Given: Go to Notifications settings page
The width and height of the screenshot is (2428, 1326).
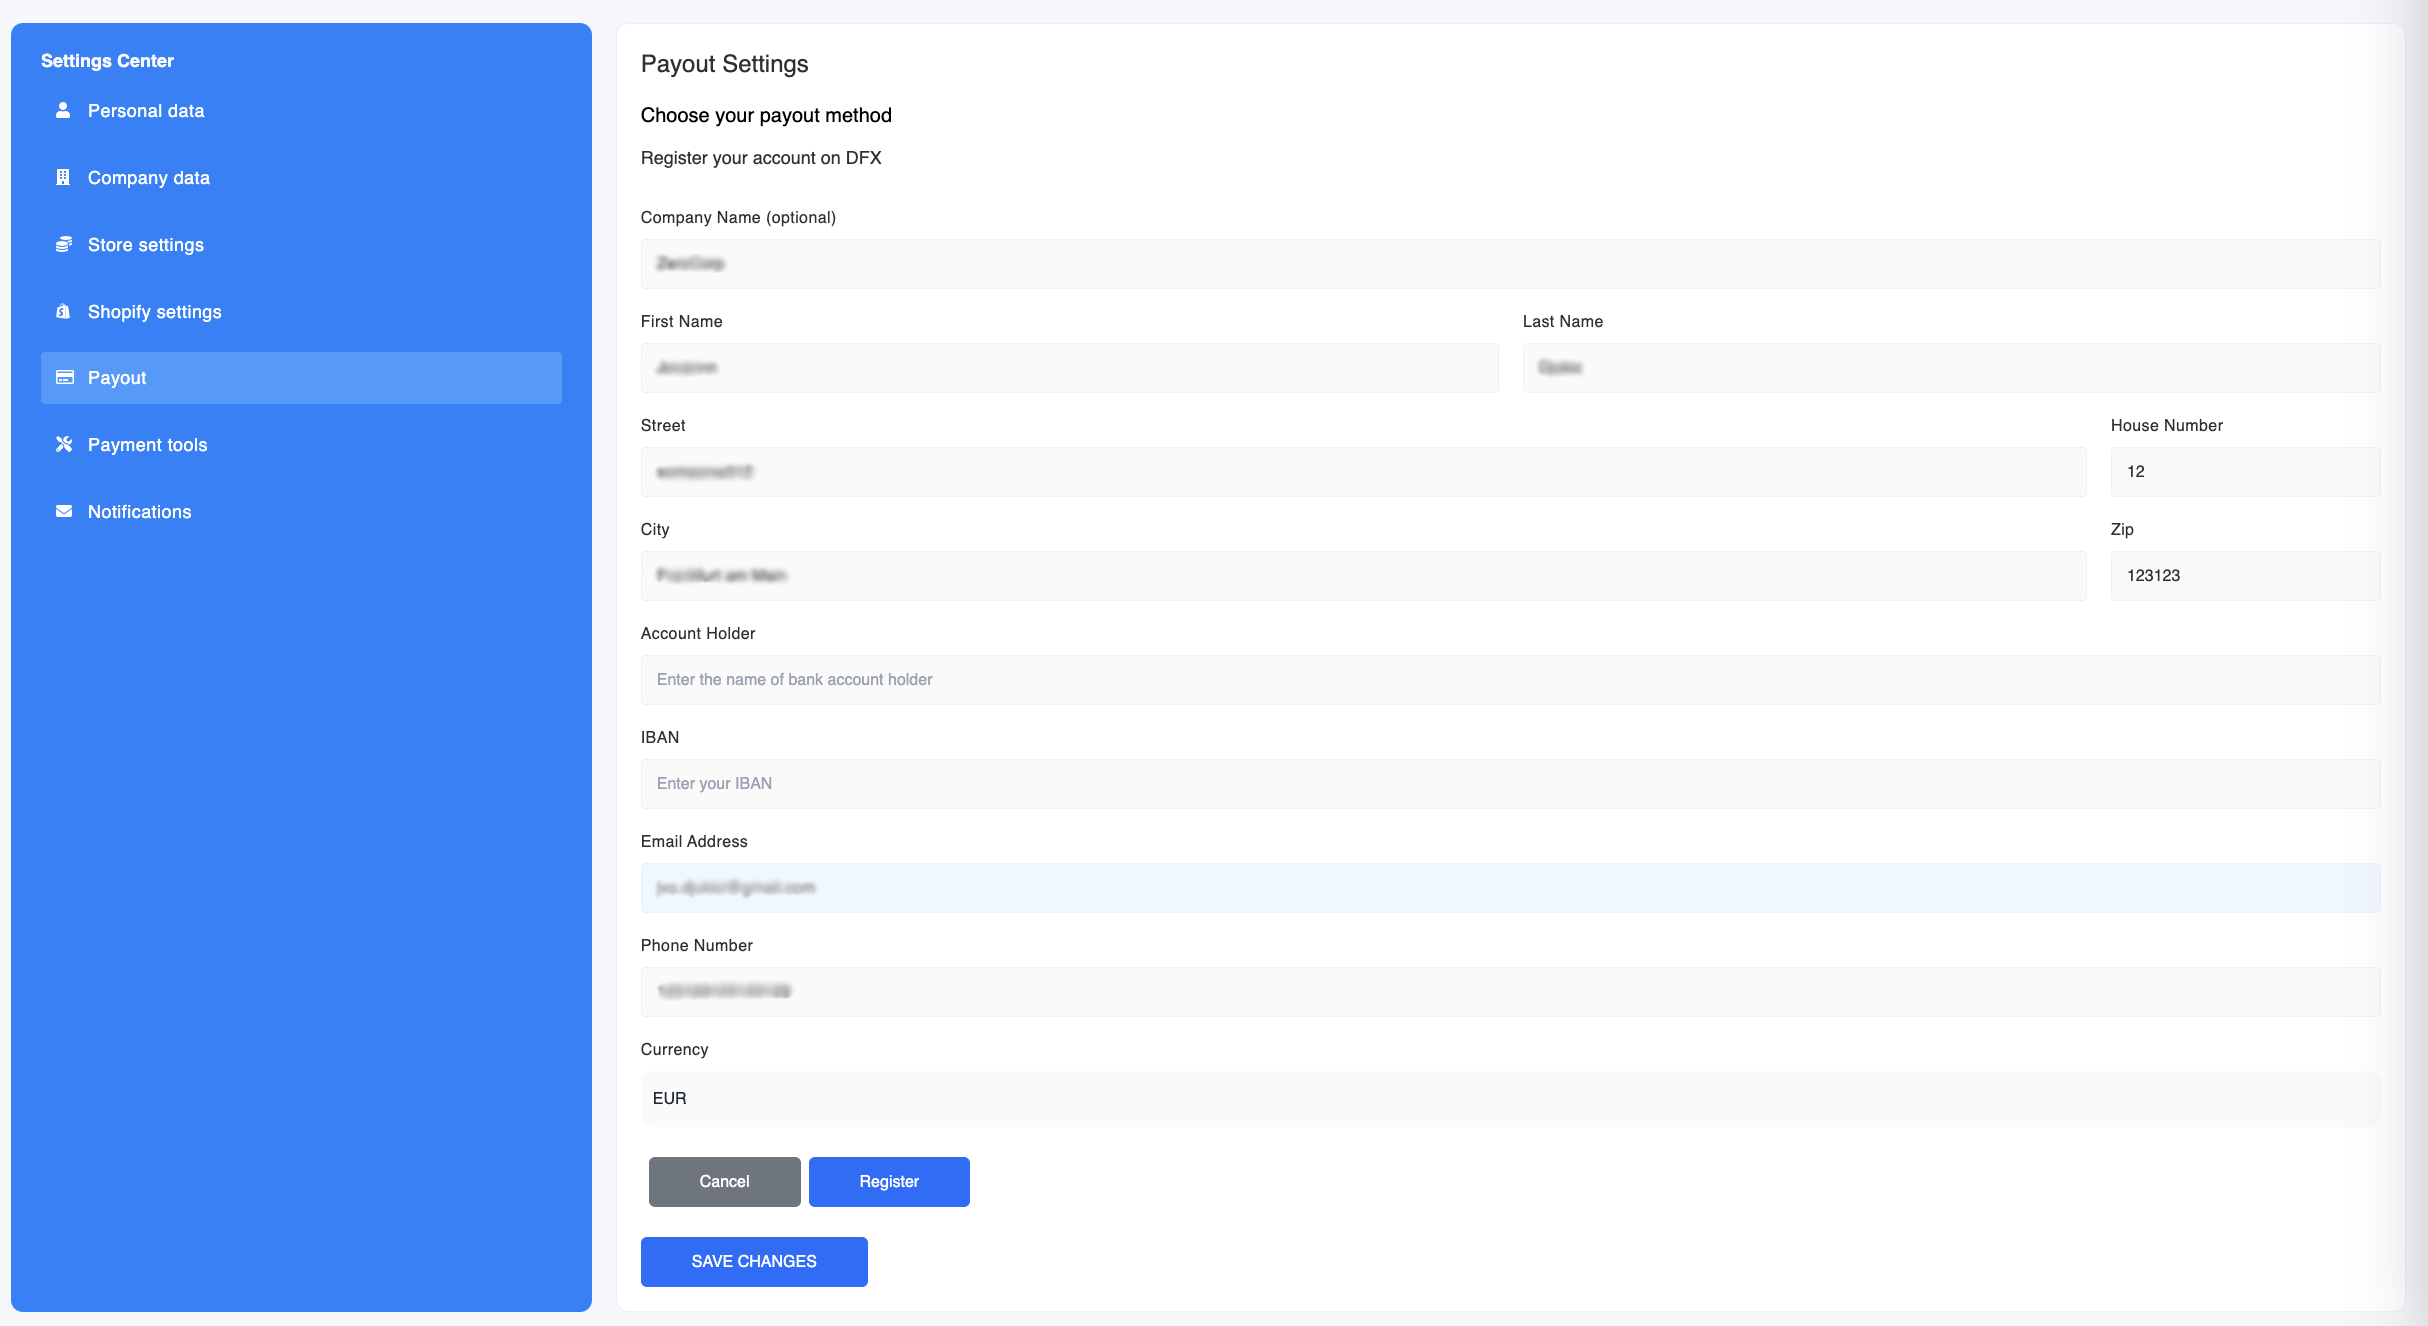Looking at the screenshot, I should [139, 512].
